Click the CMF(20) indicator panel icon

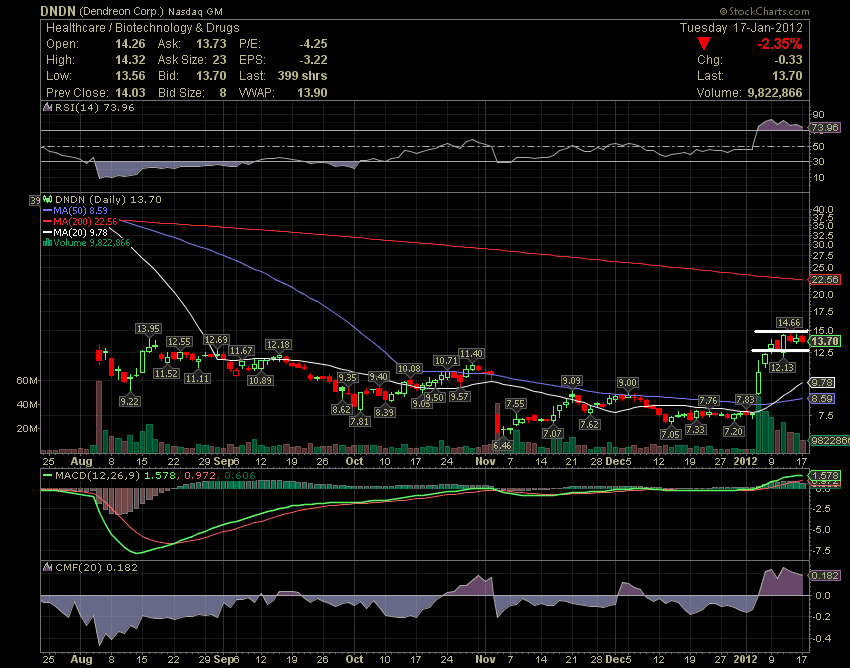click(x=47, y=567)
